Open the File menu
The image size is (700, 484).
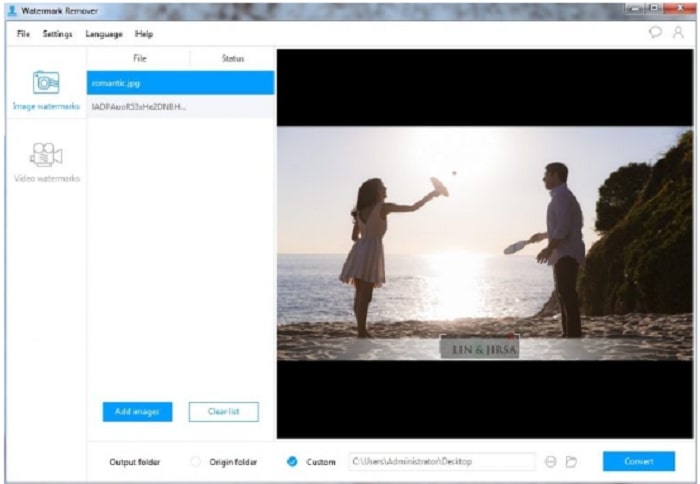point(23,34)
